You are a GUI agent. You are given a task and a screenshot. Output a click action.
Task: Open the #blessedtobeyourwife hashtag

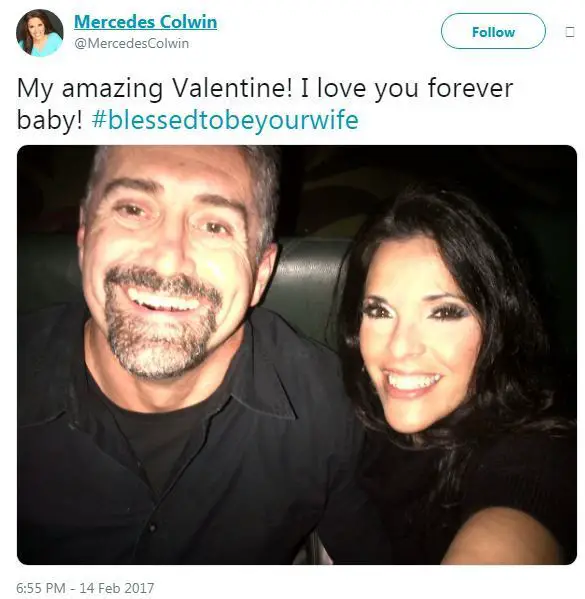(x=225, y=120)
